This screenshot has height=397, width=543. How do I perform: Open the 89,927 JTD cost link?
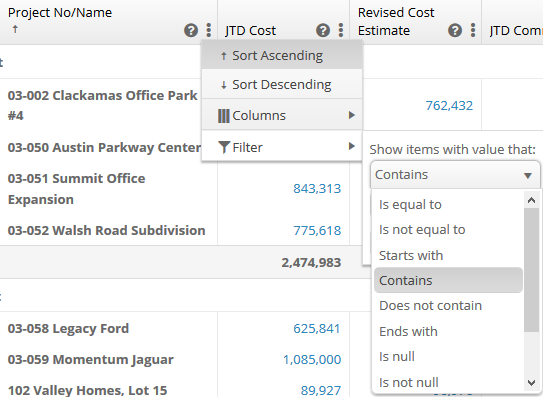(x=321, y=390)
